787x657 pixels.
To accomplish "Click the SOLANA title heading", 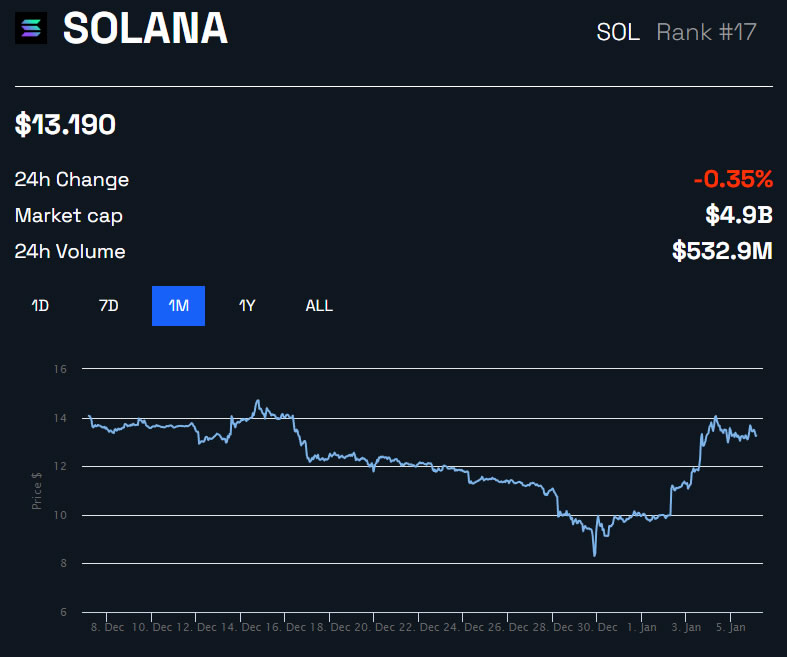I will tap(146, 30).
